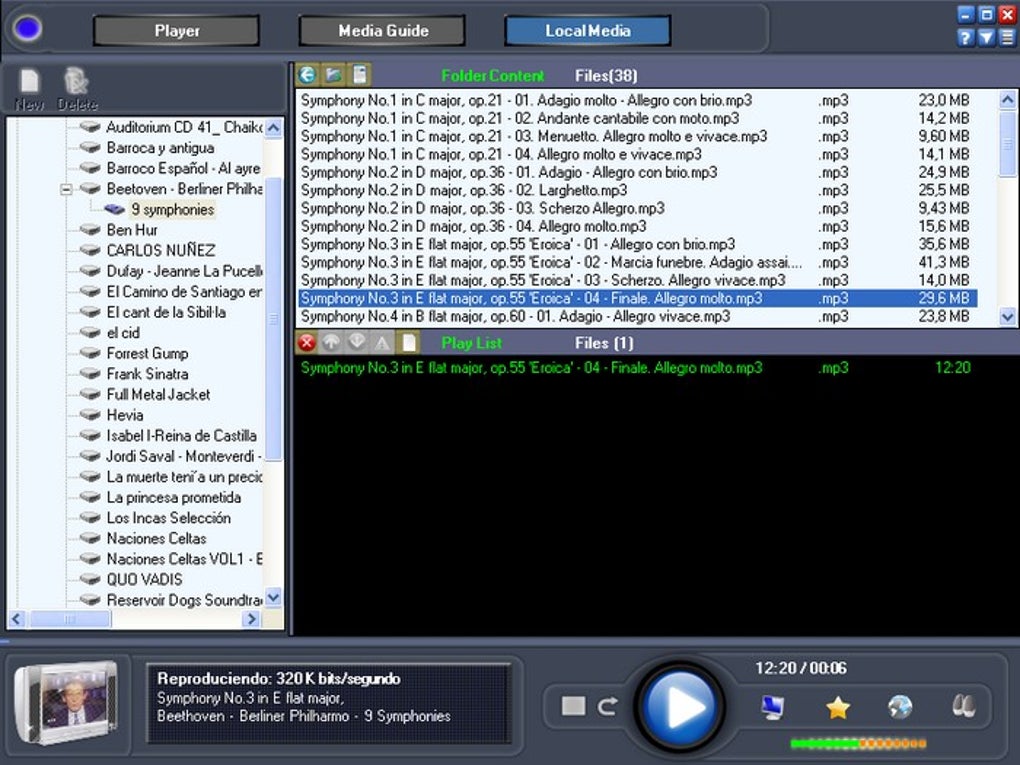Screen dimensions: 1020x765
Task: Select Symphony No.1 02. Andante cantabile file
Action: [638, 118]
